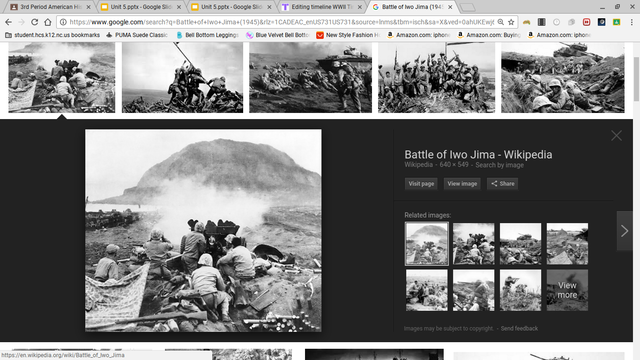Click the dark striped extension icon
The image size is (640, 360).
pos(542,22)
